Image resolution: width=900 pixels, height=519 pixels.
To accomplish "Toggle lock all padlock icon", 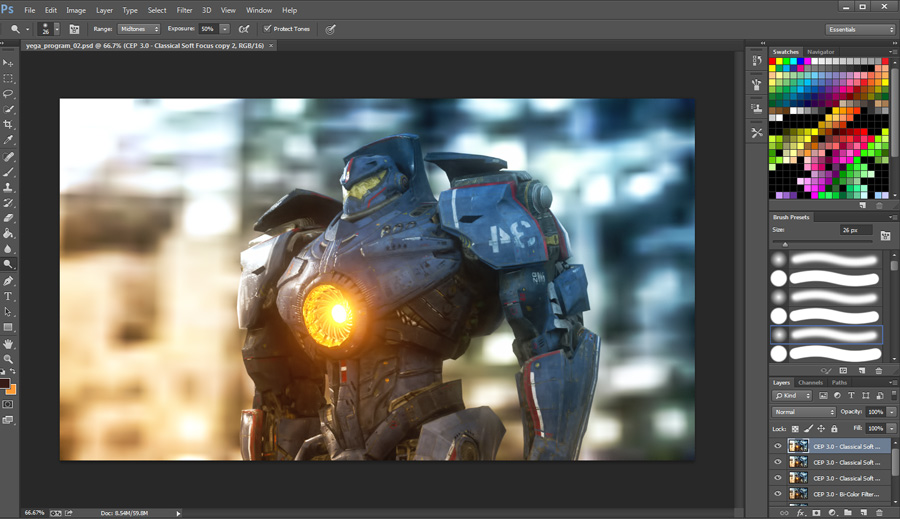I will 835,429.
